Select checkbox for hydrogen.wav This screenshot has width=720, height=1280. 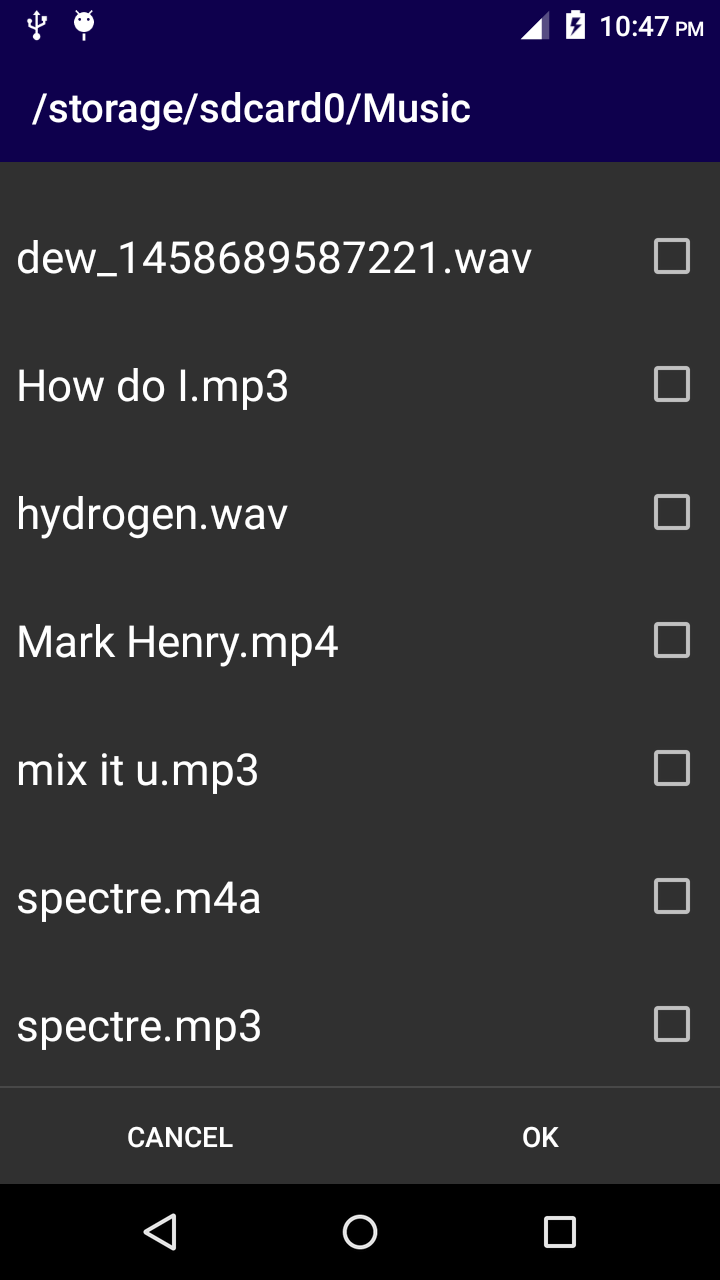pos(671,512)
